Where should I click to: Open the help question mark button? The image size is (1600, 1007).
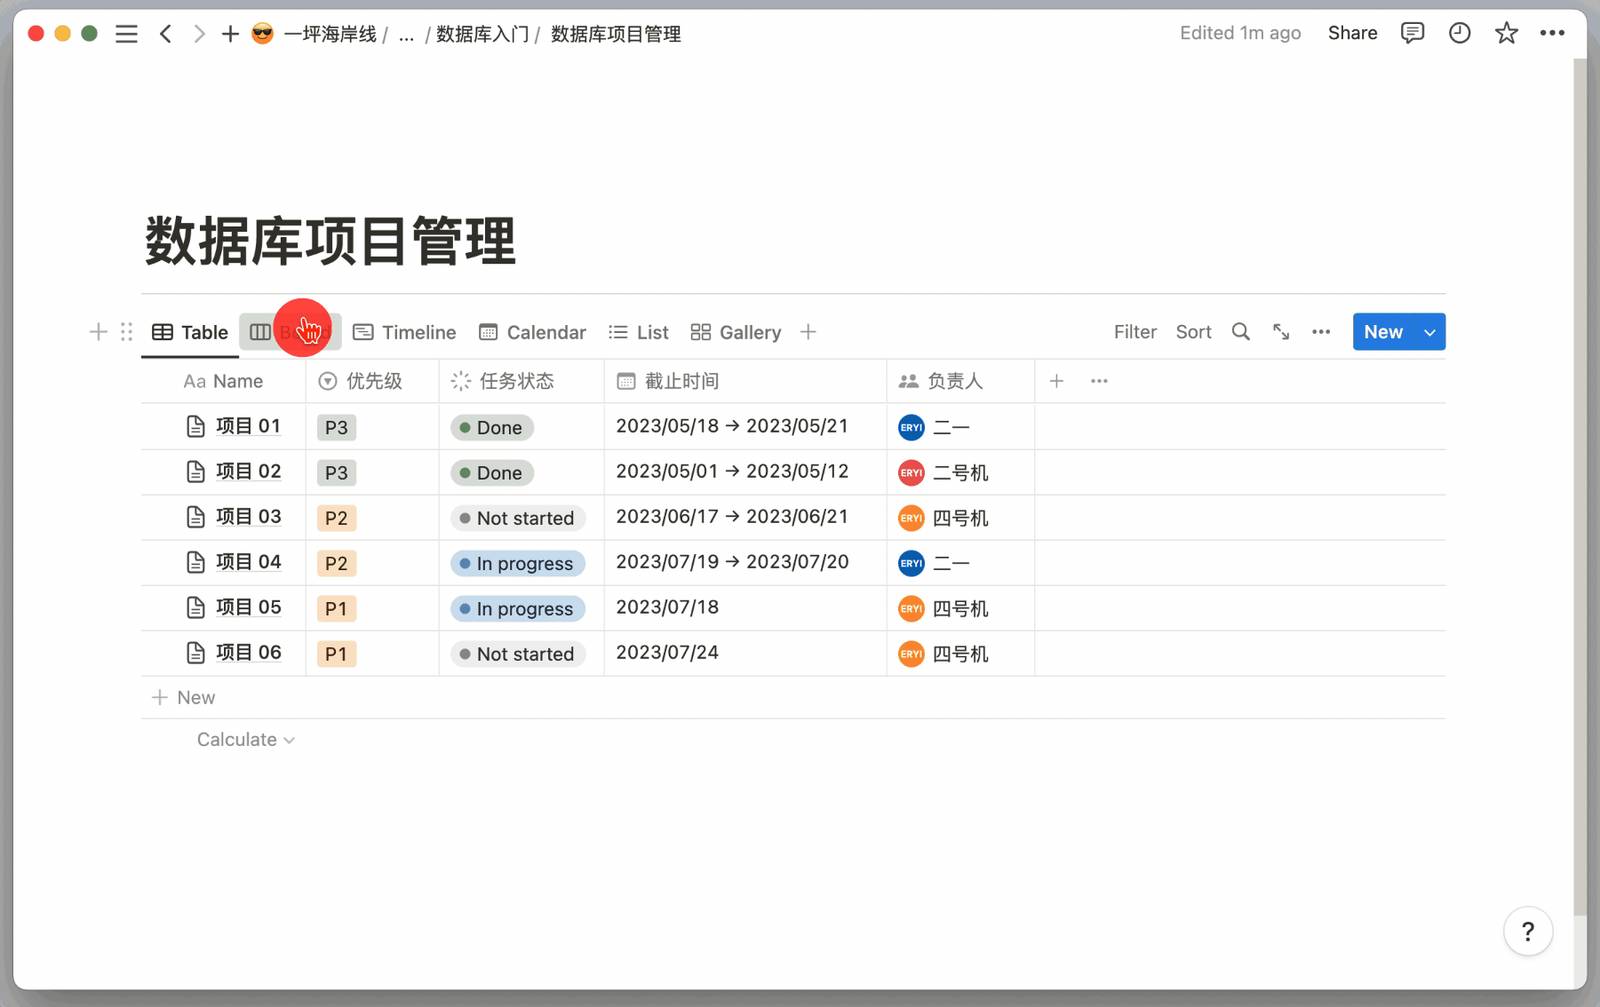[x=1527, y=931]
